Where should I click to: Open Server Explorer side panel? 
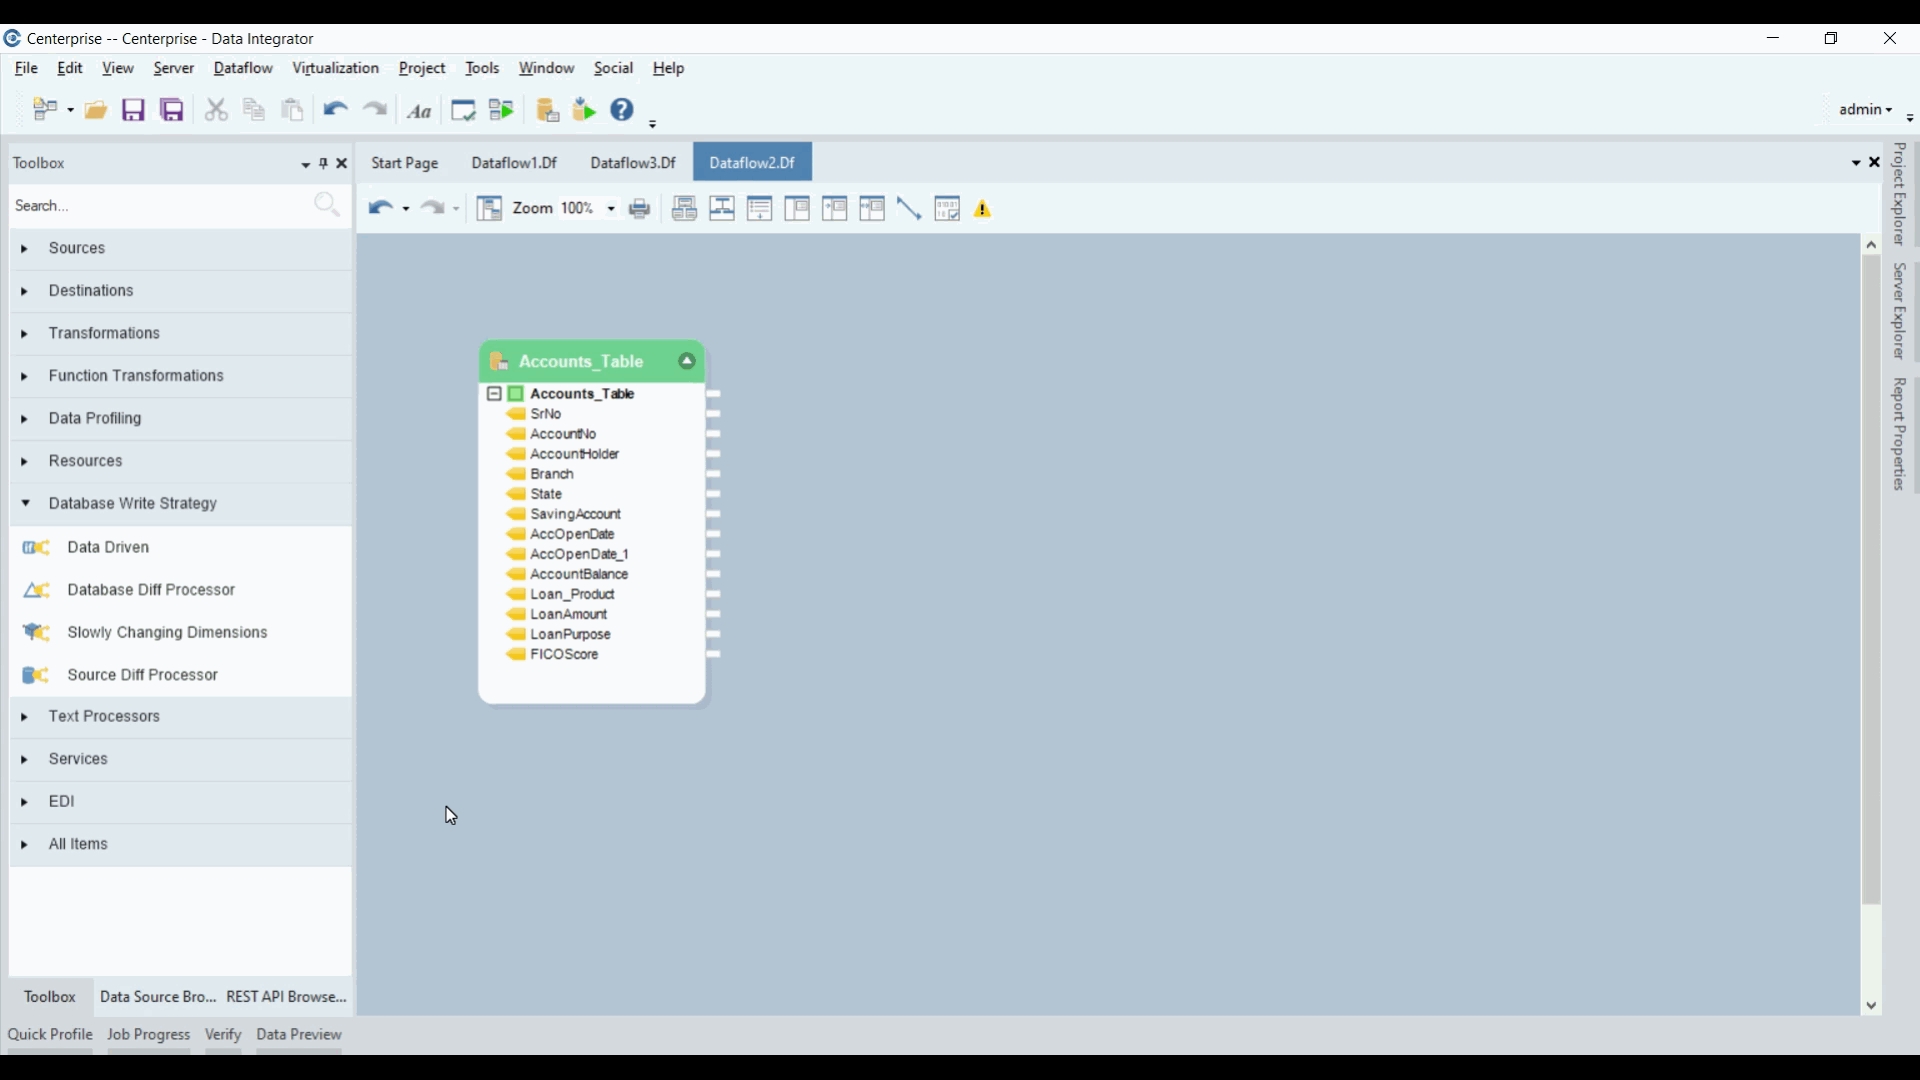pos(1900,312)
